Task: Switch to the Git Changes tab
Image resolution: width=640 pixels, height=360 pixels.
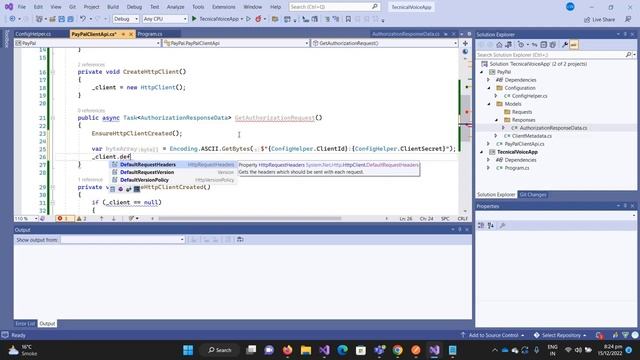Action: [533, 195]
